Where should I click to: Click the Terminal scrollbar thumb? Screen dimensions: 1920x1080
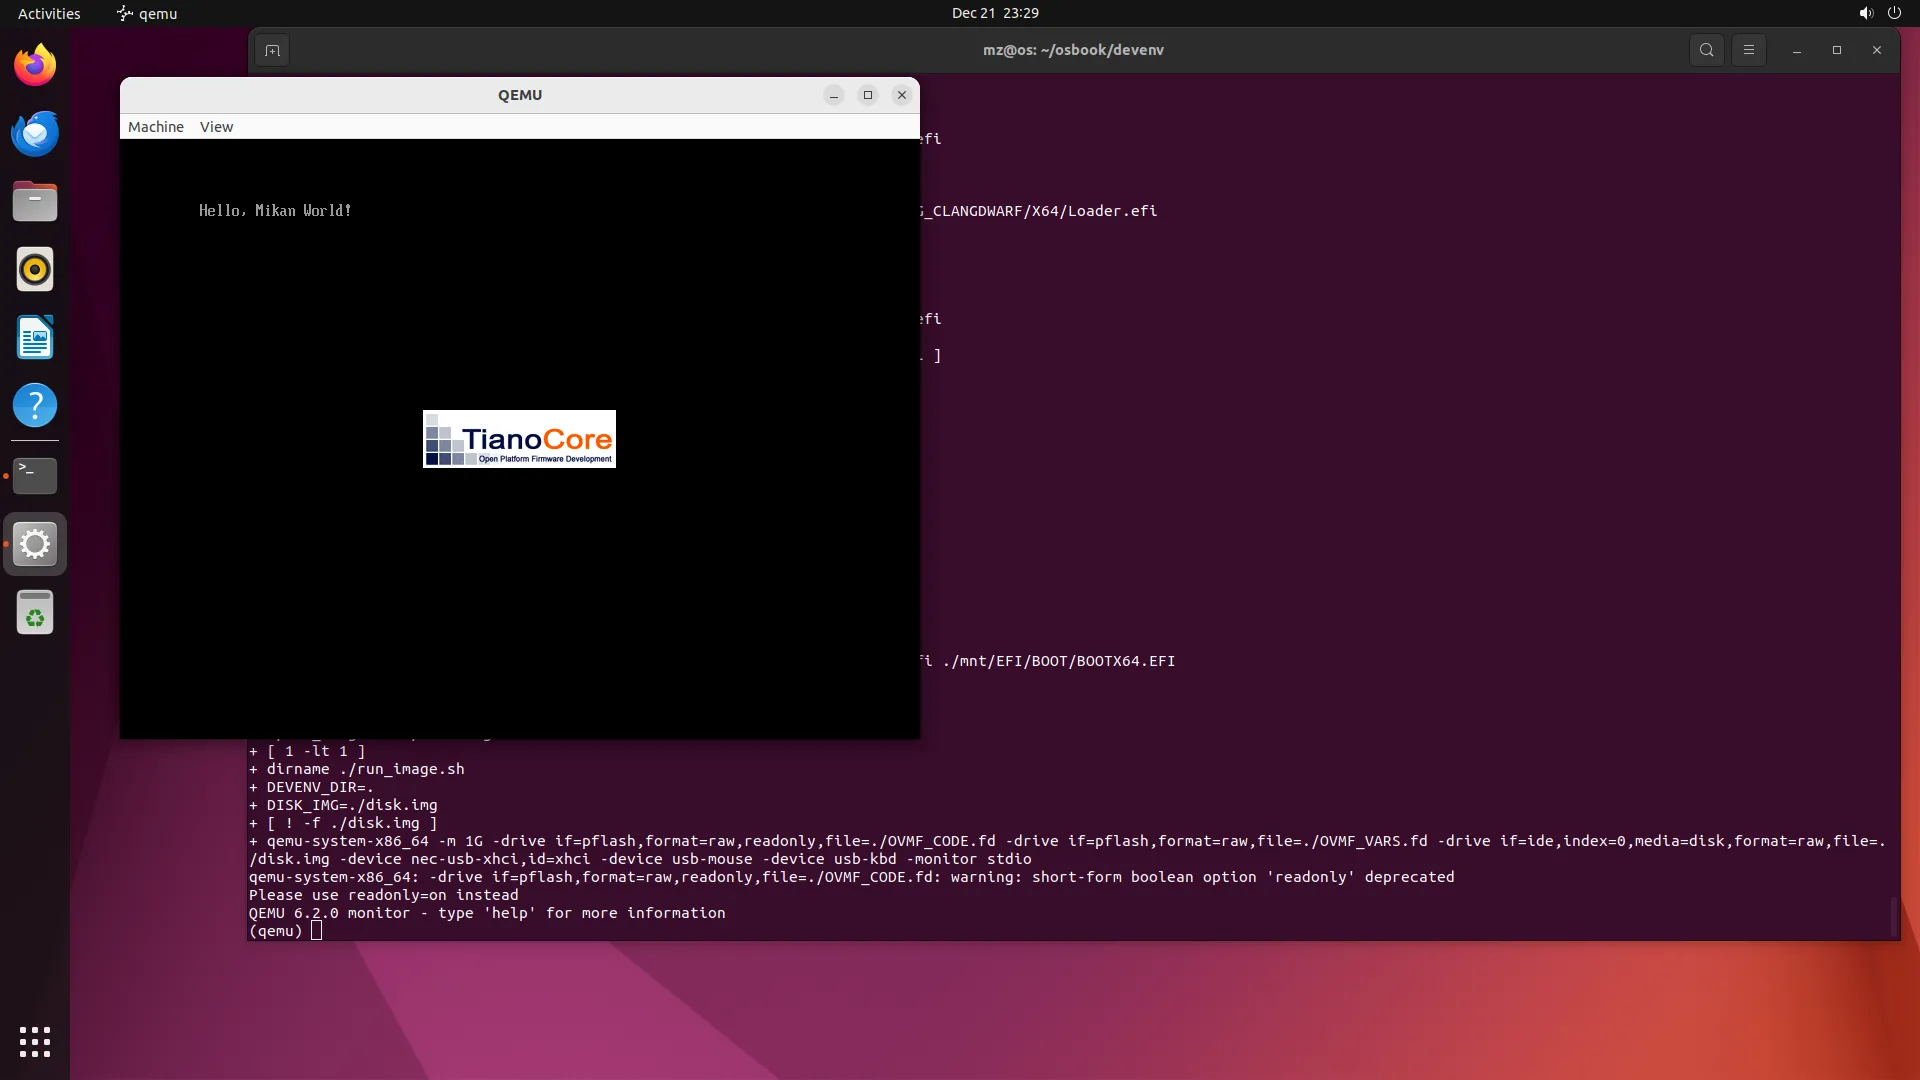(x=1893, y=916)
